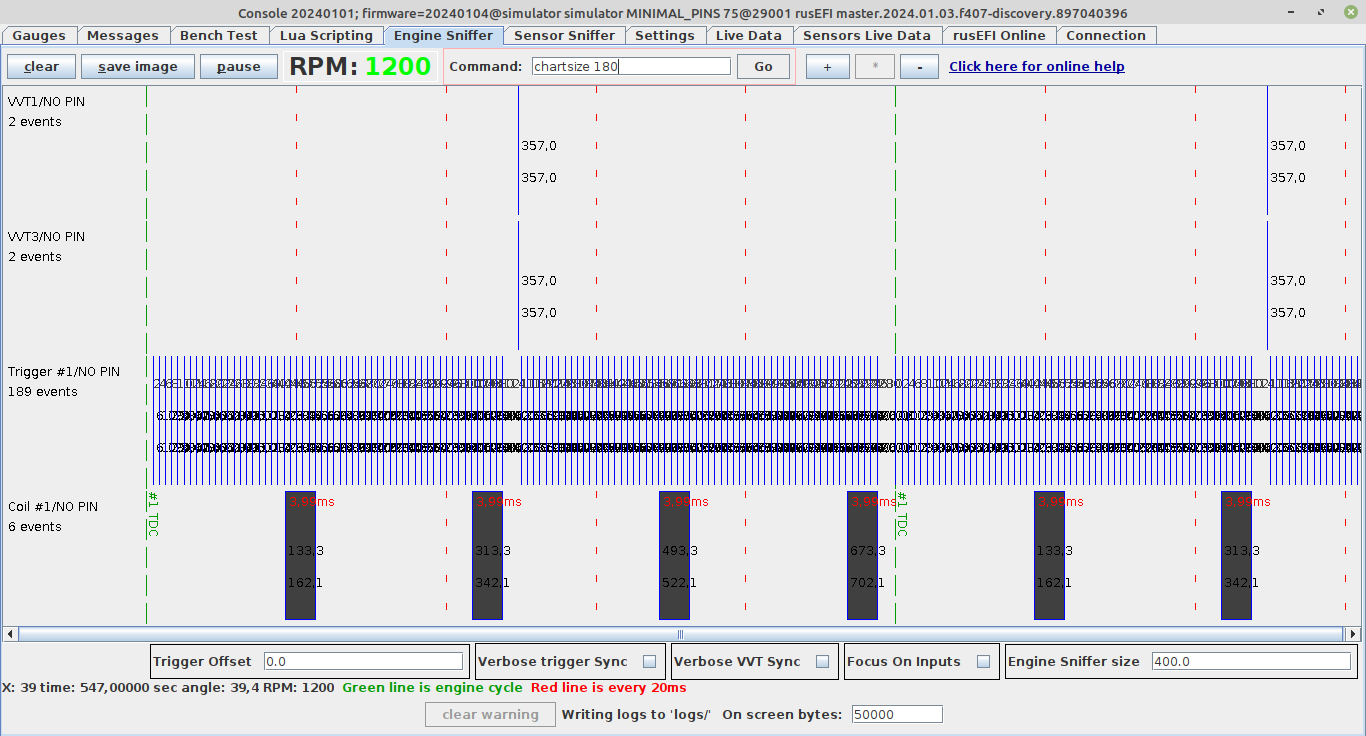Screen dimensions: 1366x736
Task: Click the horizontal scrollbar right arrow
Action: tap(1353, 634)
